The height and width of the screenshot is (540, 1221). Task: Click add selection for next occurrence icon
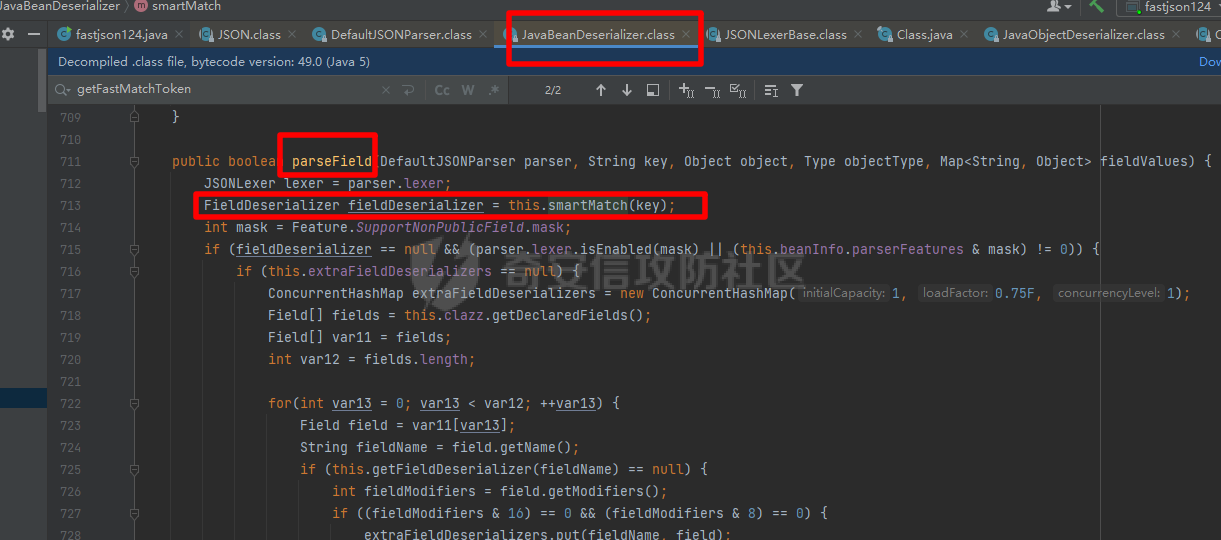(686, 90)
